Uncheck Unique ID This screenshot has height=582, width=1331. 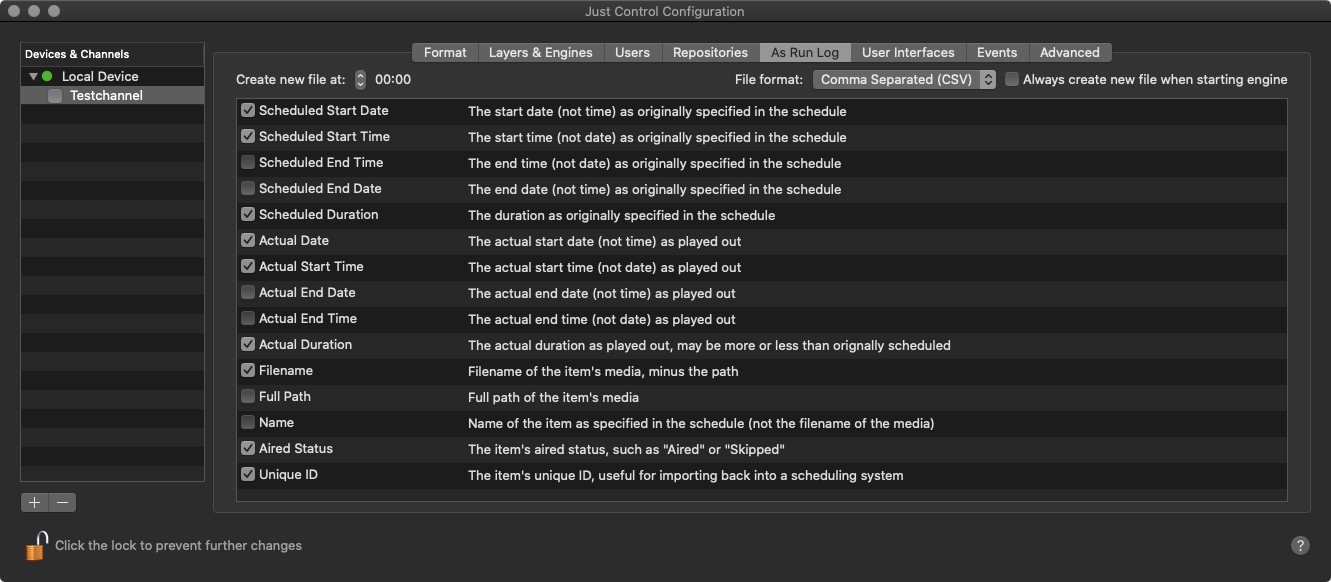point(248,474)
